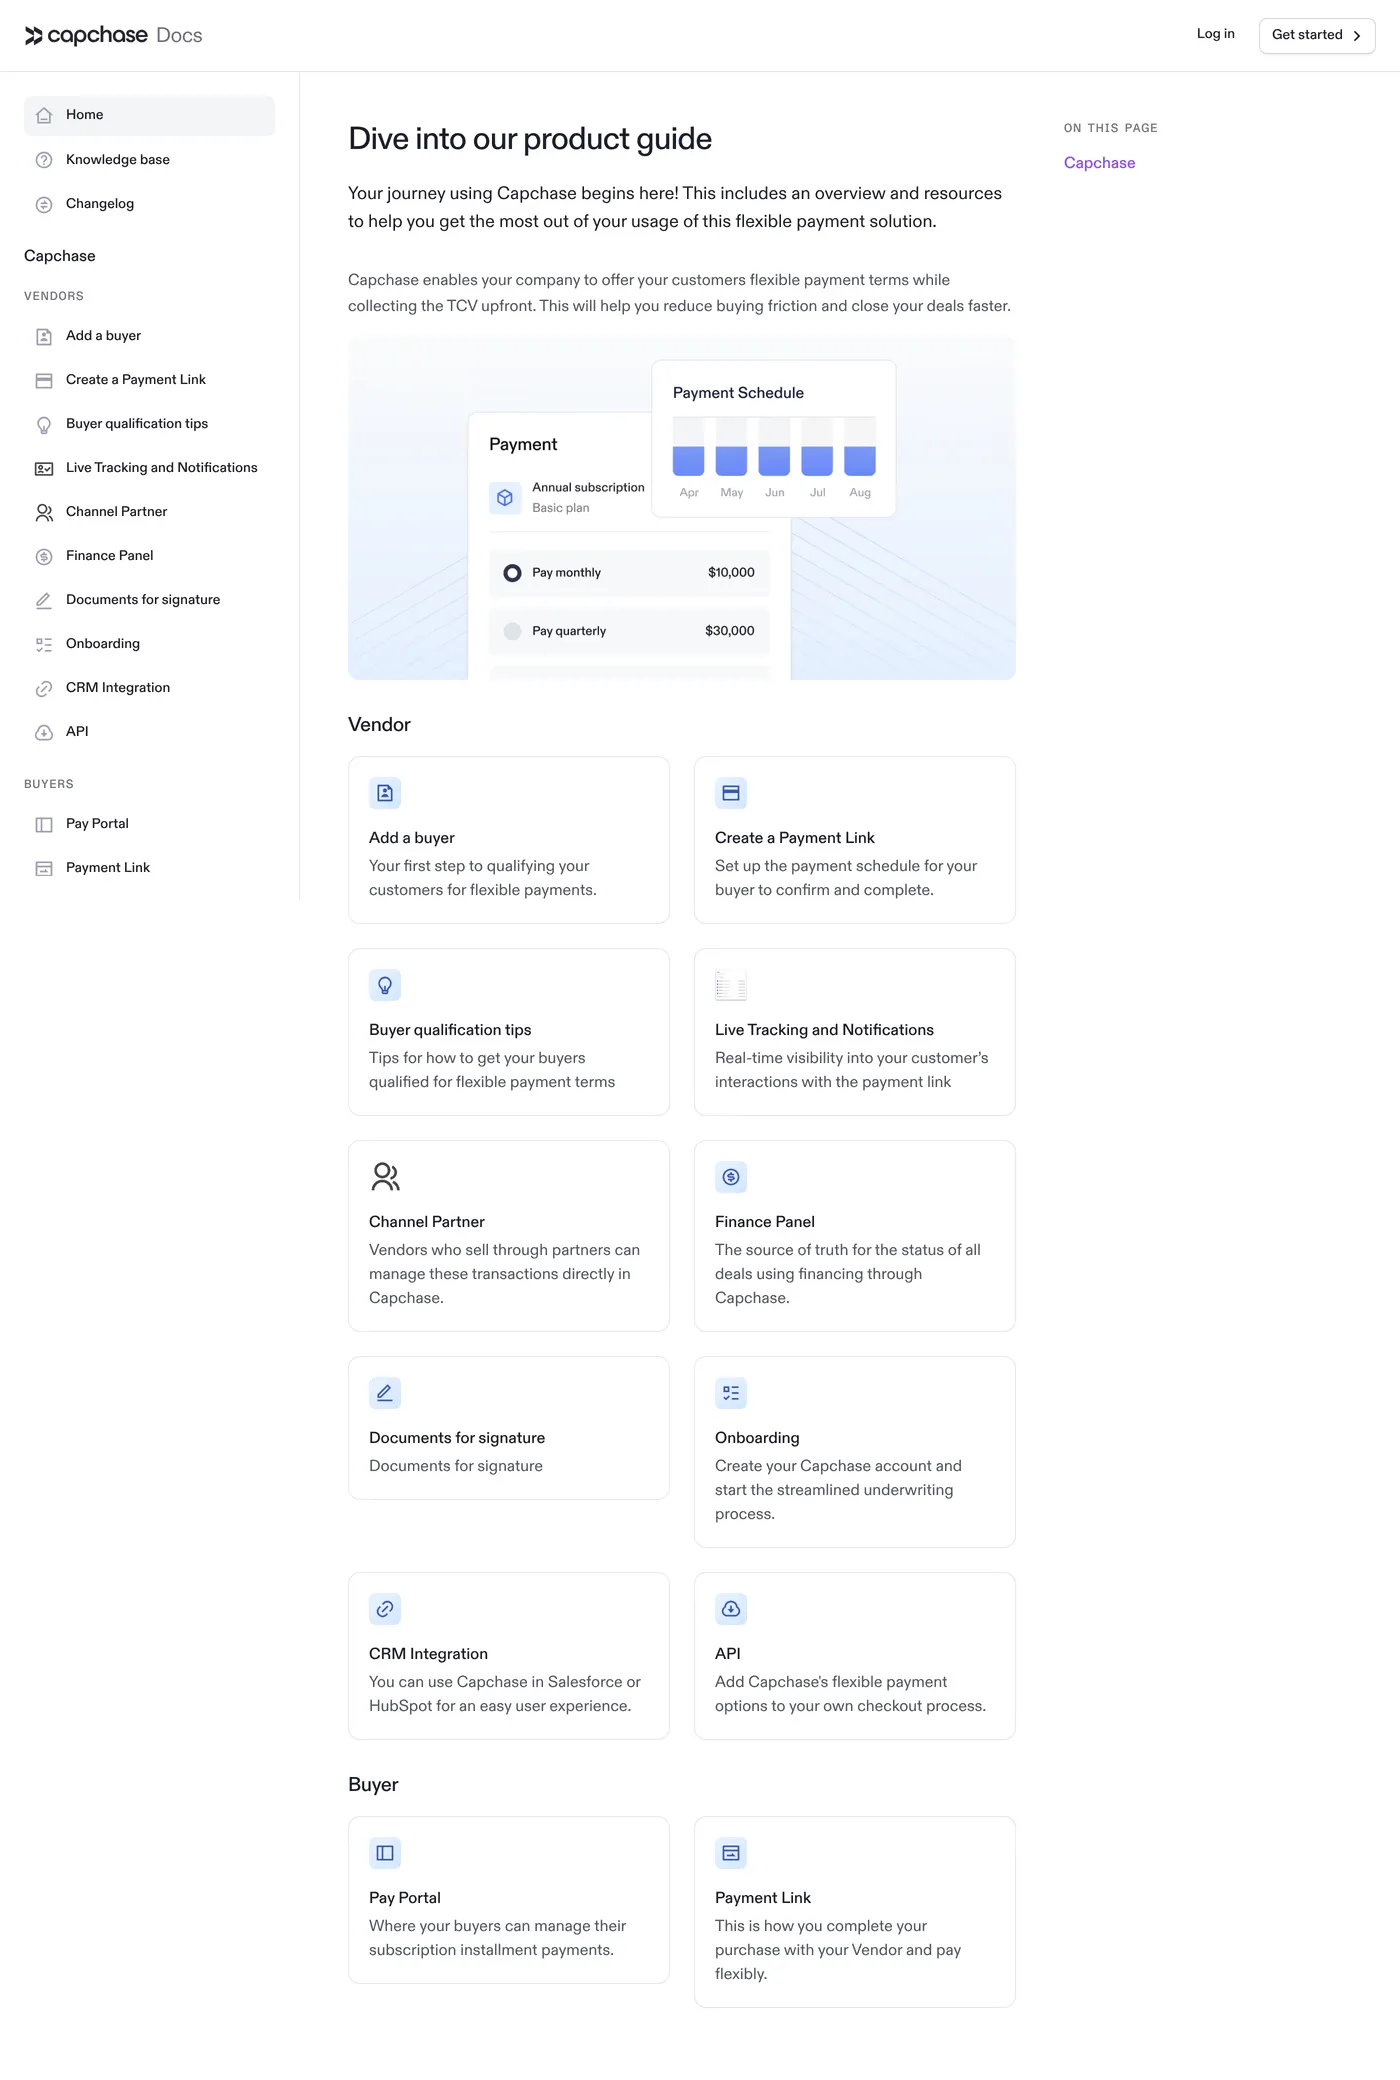Click the Get started button
The width and height of the screenshot is (1400, 2080).
click(x=1317, y=36)
